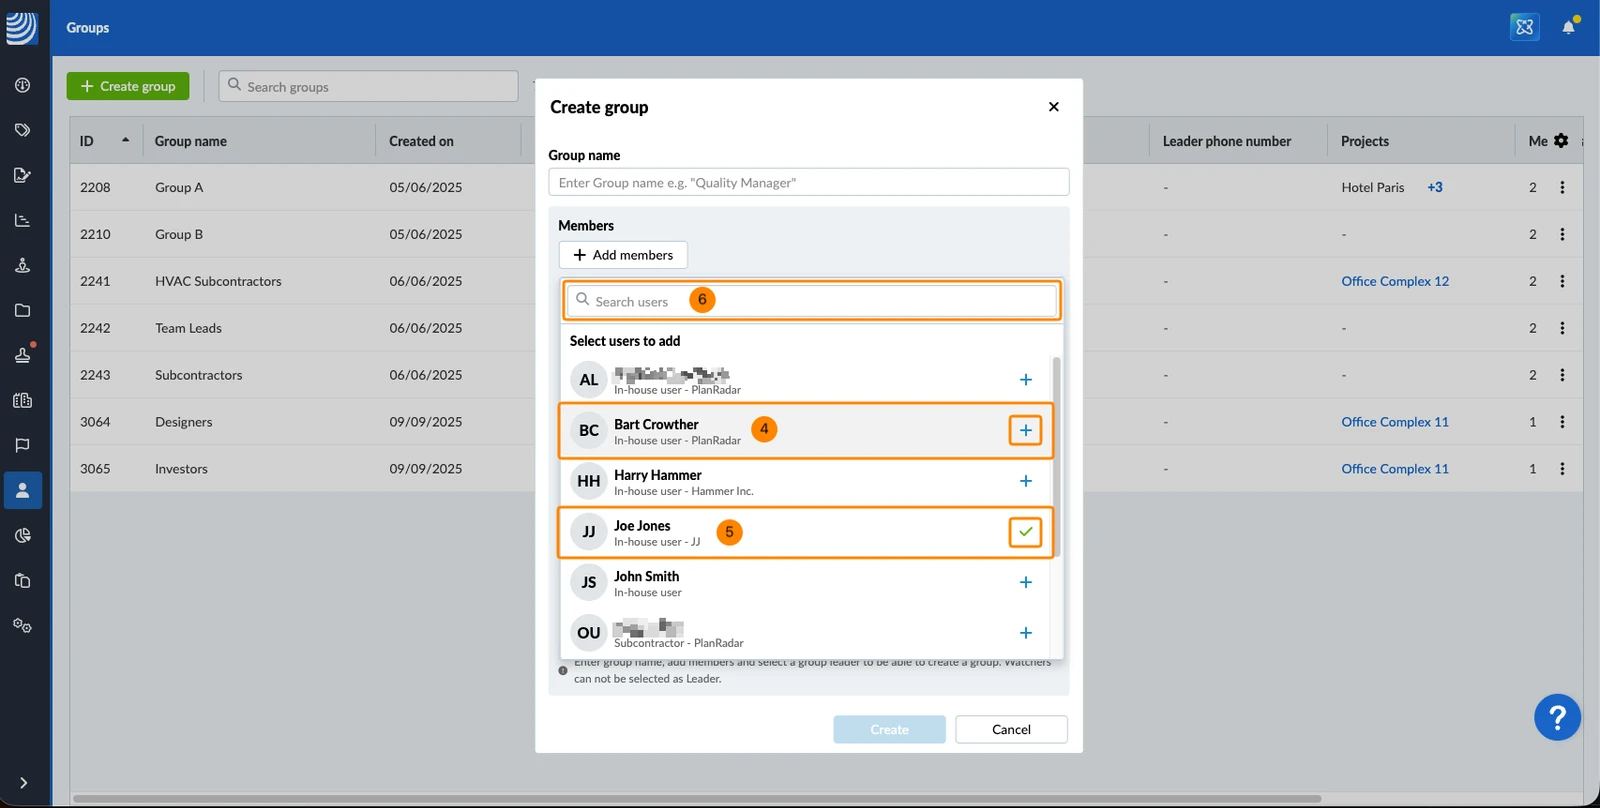This screenshot has width=1600, height=808.
Task: Open the pie chart icon in sidebar
Action: (x=22, y=536)
